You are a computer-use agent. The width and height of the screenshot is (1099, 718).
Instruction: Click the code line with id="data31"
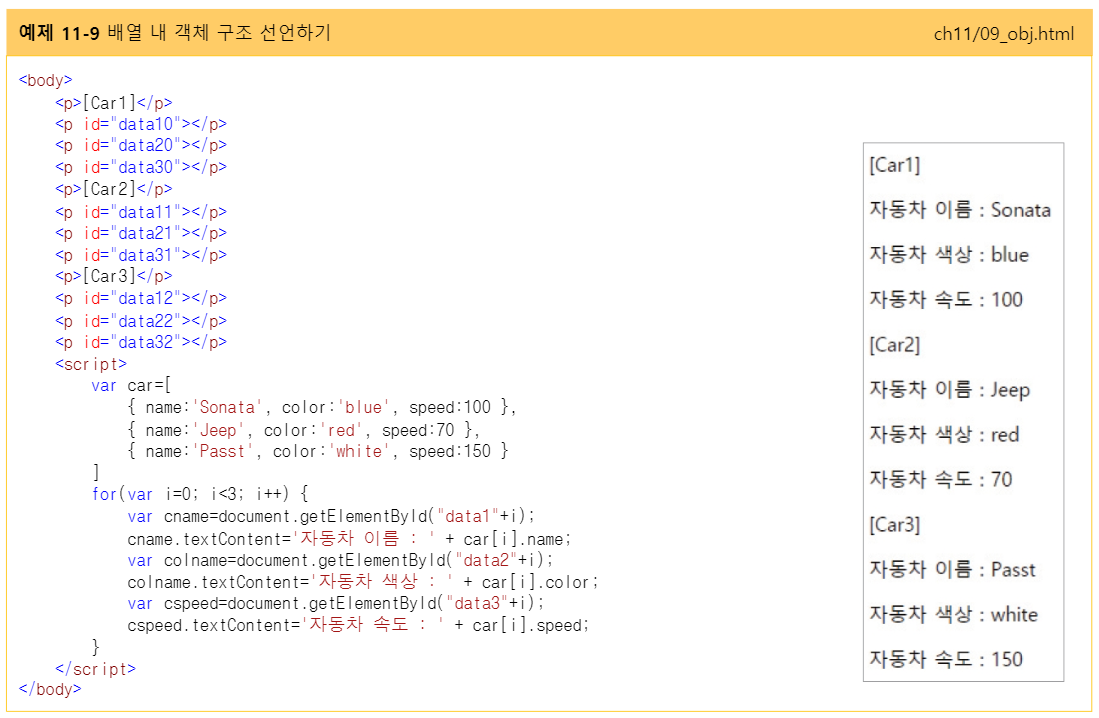[x=141, y=255]
